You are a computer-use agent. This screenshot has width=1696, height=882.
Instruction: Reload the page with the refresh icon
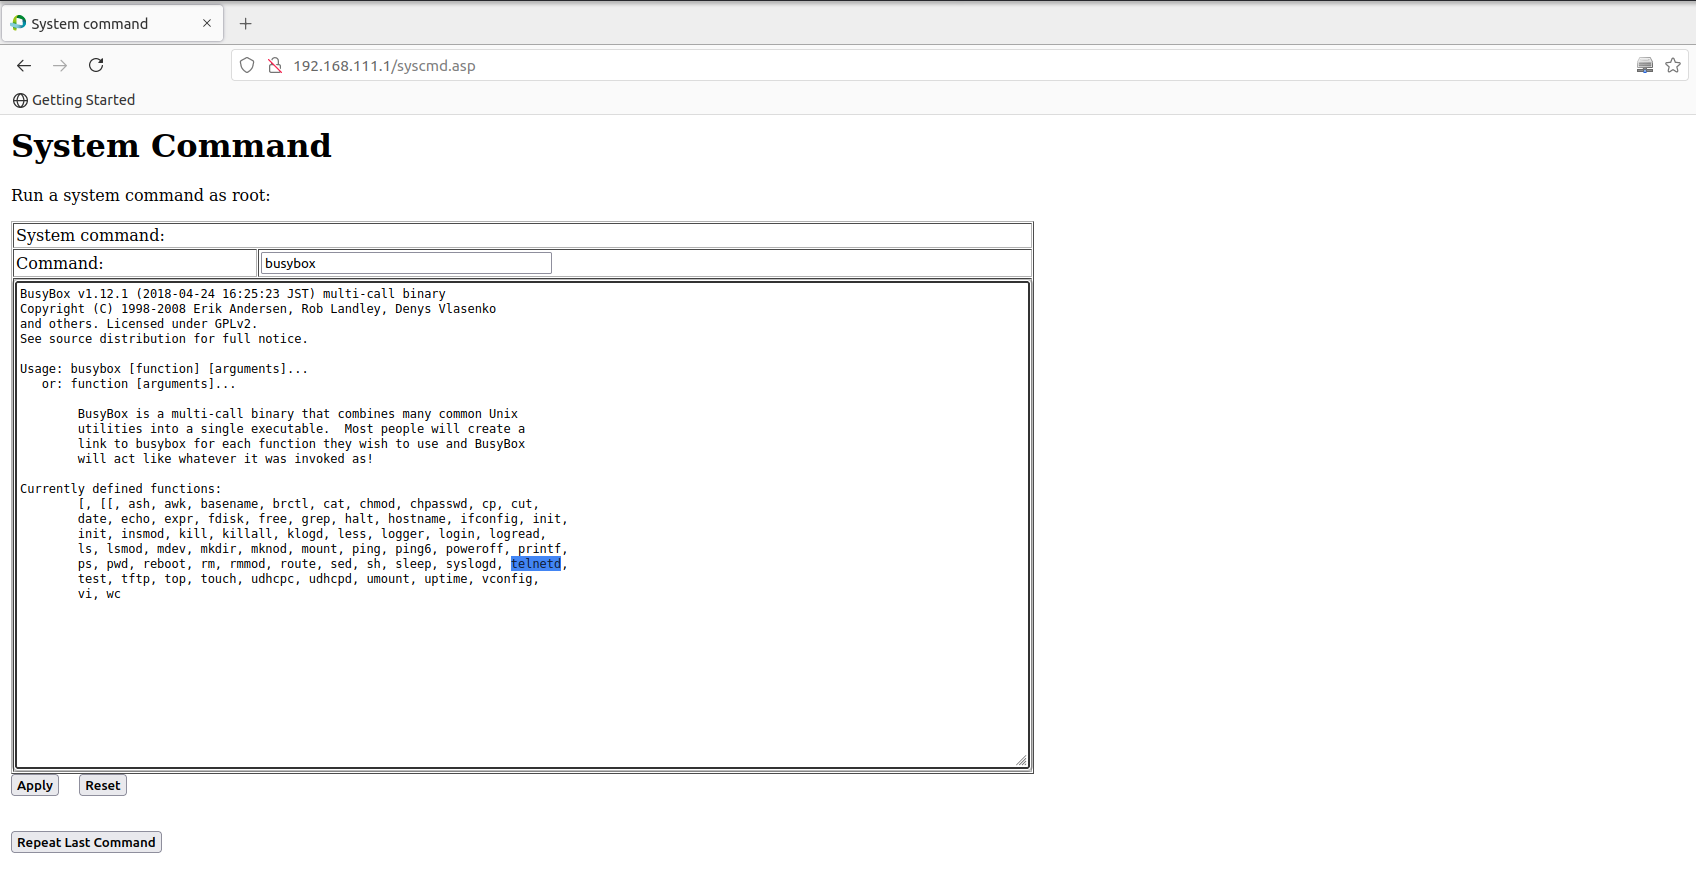pyautogui.click(x=96, y=65)
